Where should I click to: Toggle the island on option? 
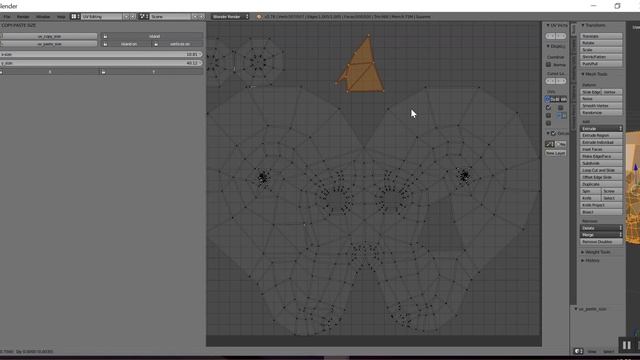tap(126, 44)
